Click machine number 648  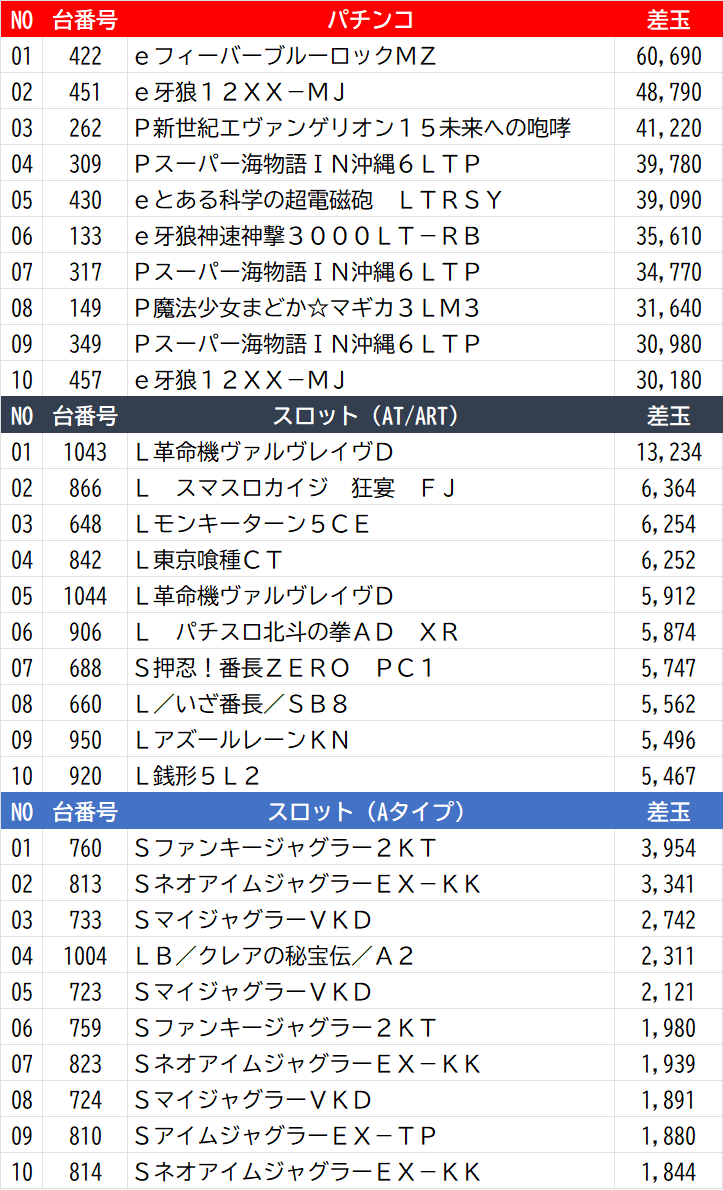point(85,524)
